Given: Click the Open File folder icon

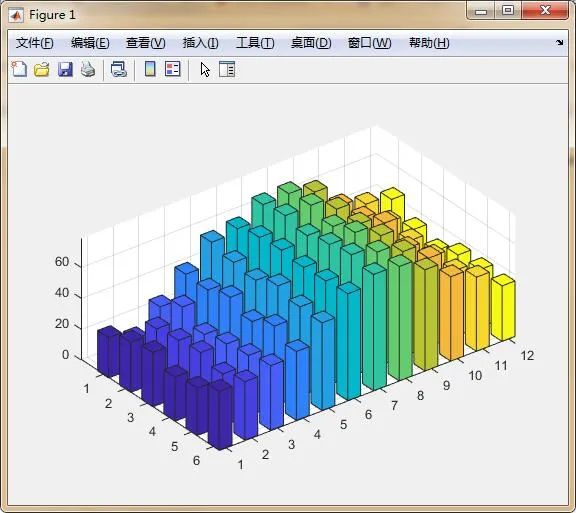Looking at the screenshot, I should pyautogui.click(x=42, y=69).
